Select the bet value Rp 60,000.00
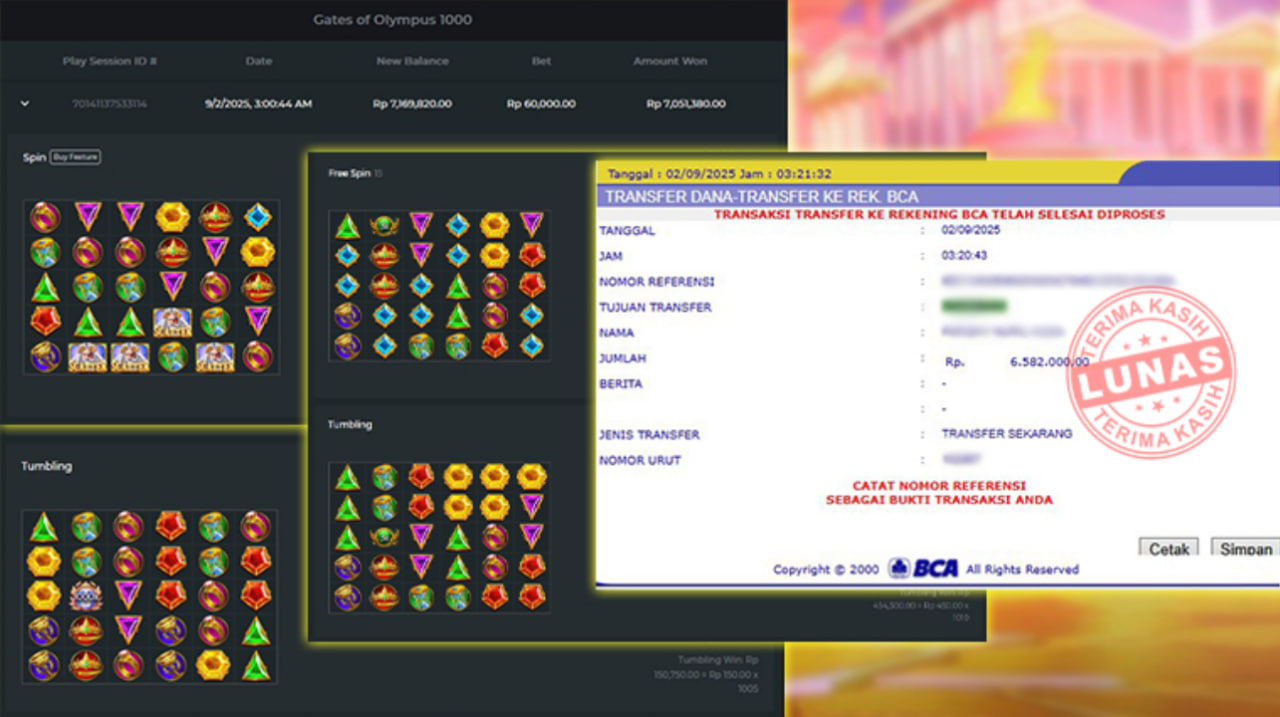 (541, 104)
